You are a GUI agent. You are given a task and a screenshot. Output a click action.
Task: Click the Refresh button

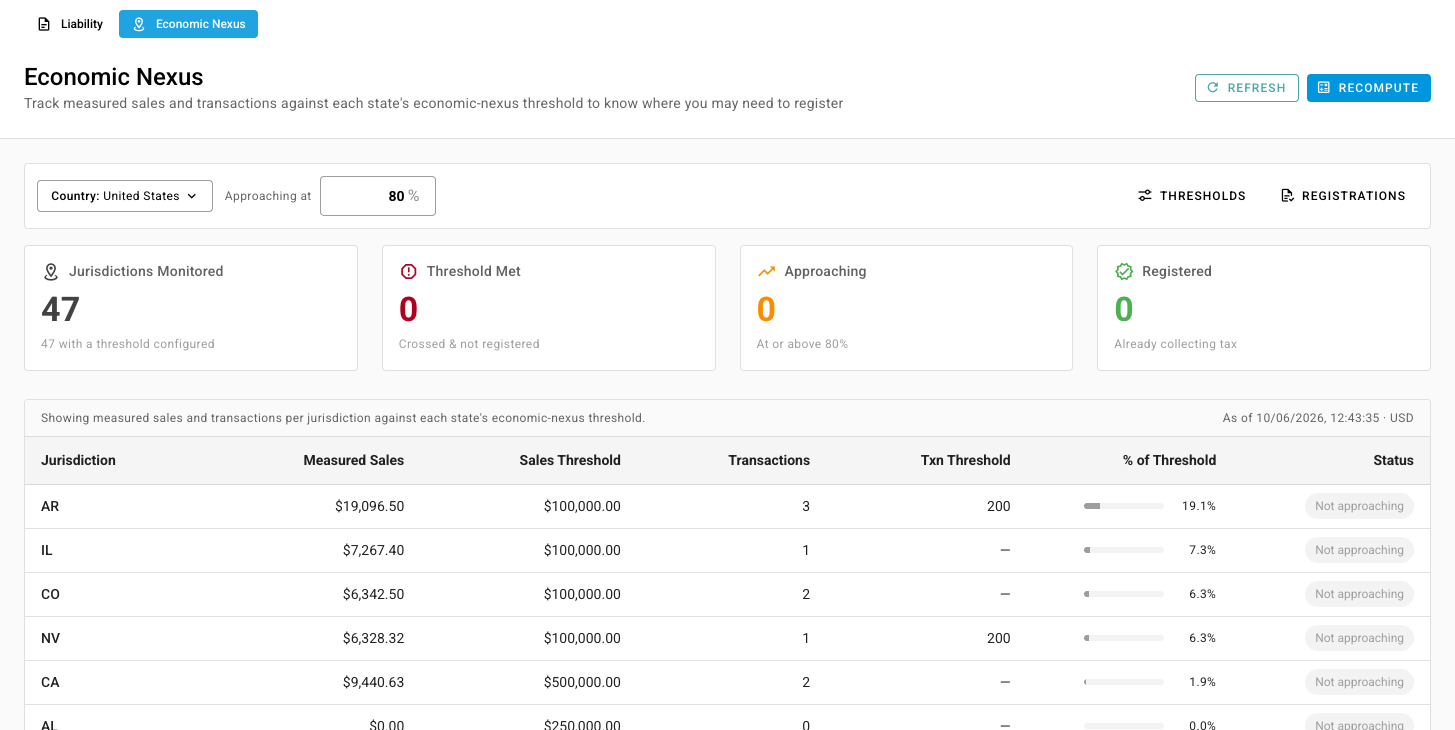pos(1247,88)
